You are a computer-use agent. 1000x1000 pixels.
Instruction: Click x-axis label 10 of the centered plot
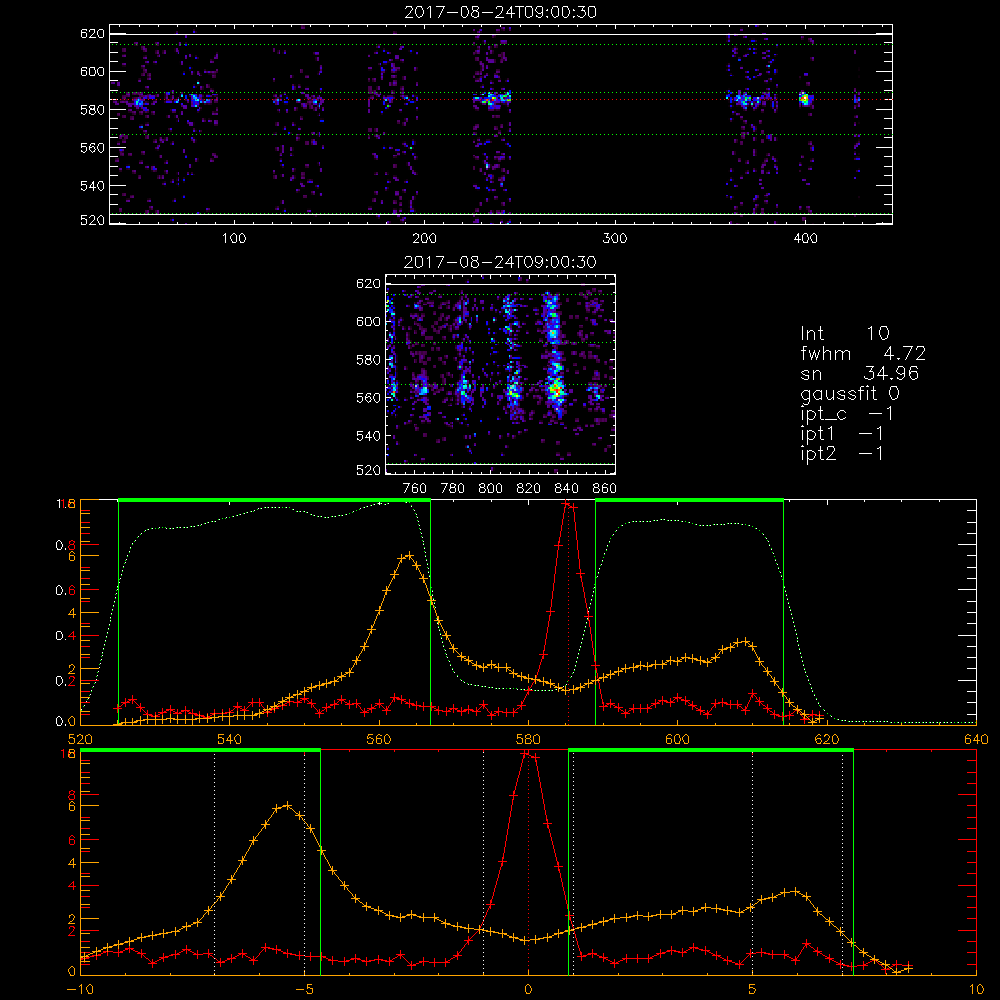pyautogui.click(x=976, y=989)
